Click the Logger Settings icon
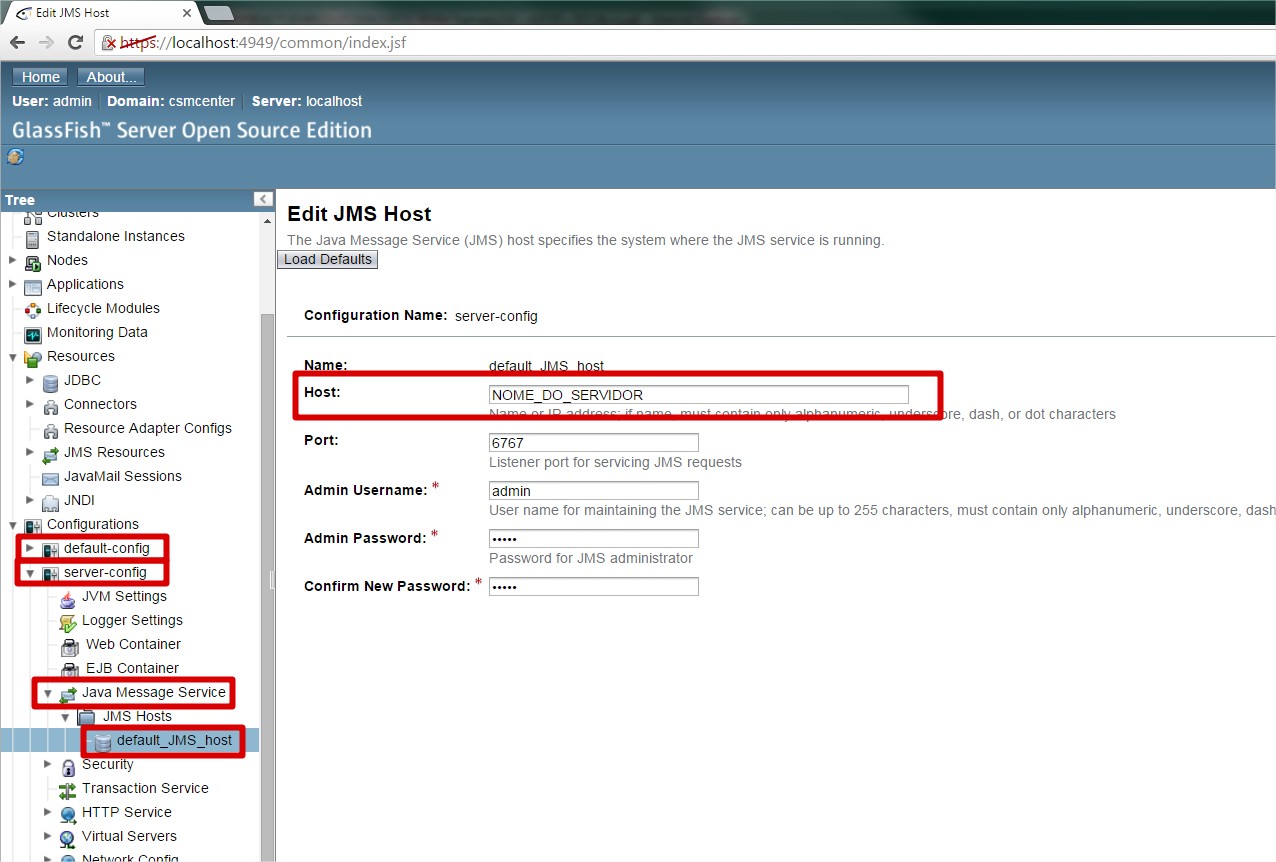Viewport: 1276px width, 862px height. pyautogui.click(x=68, y=621)
